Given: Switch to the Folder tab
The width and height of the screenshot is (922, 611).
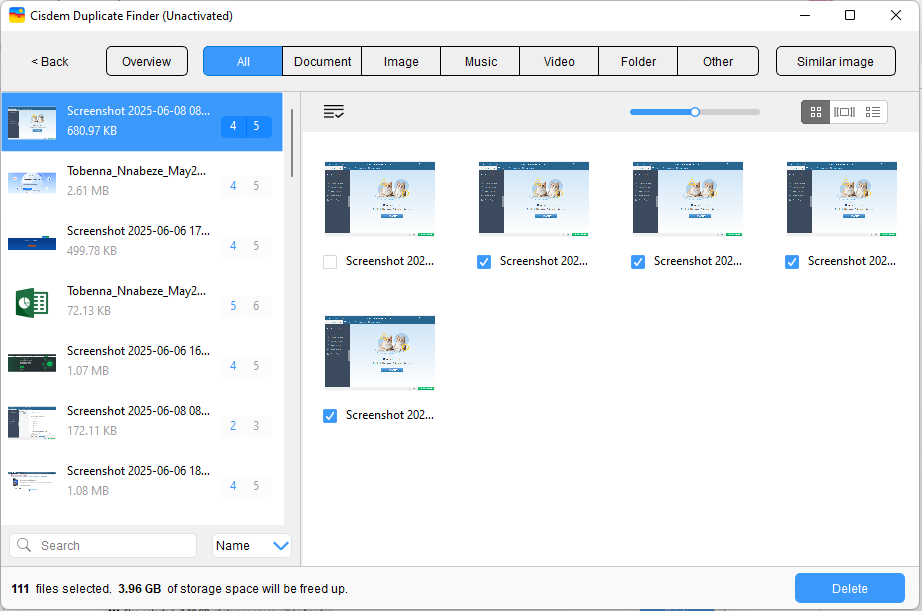Looking at the screenshot, I should point(638,61).
